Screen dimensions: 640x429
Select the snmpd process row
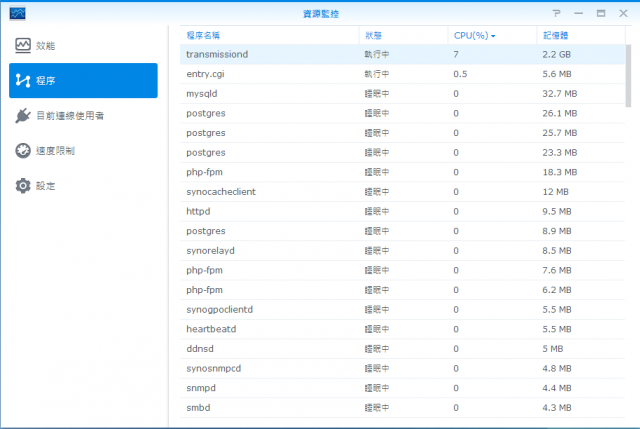click(402, 388)
